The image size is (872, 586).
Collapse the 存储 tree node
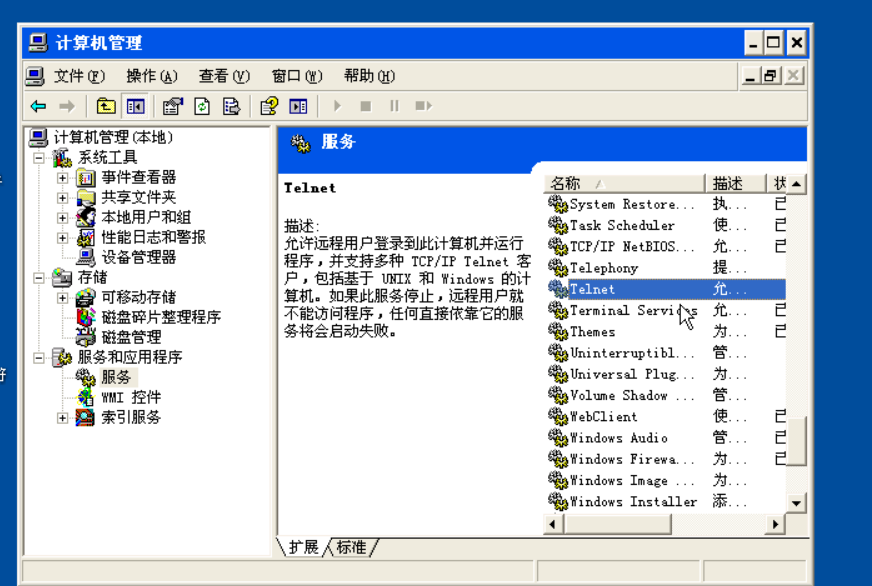38,277
